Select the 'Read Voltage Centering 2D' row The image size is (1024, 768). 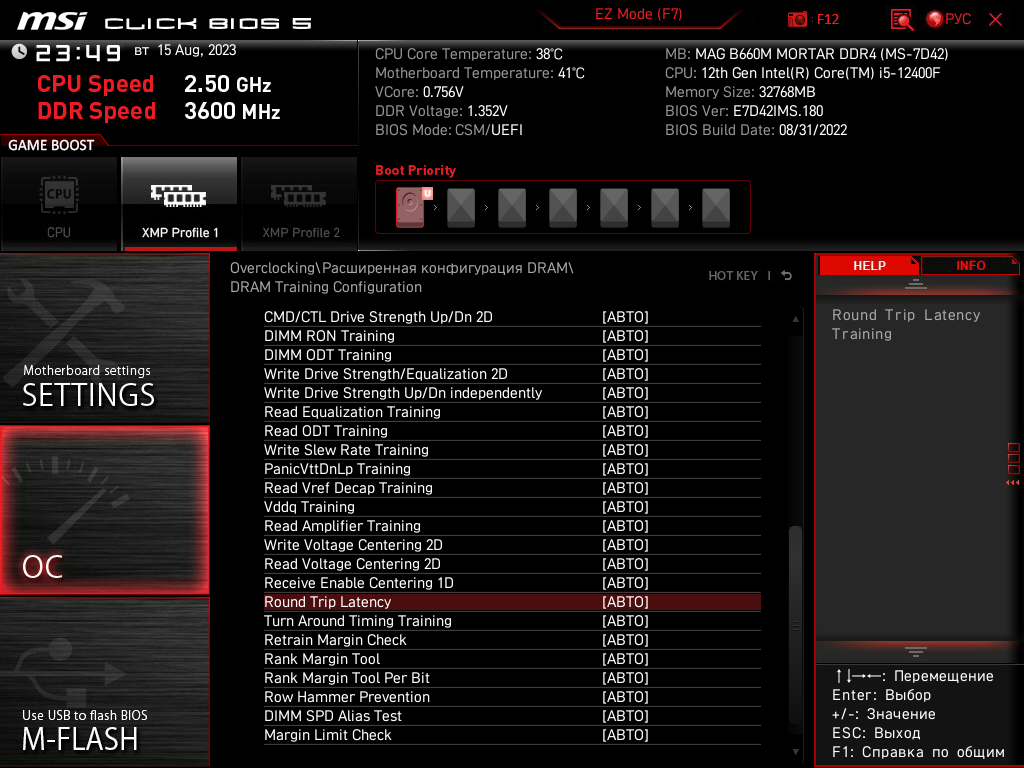click(x=512, y=564)
